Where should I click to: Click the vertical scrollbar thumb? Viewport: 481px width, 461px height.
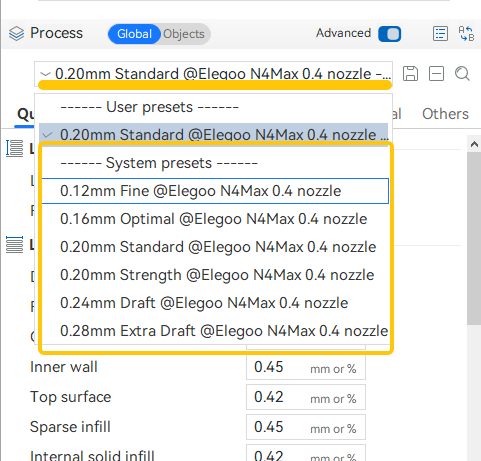tap(474, 238)
